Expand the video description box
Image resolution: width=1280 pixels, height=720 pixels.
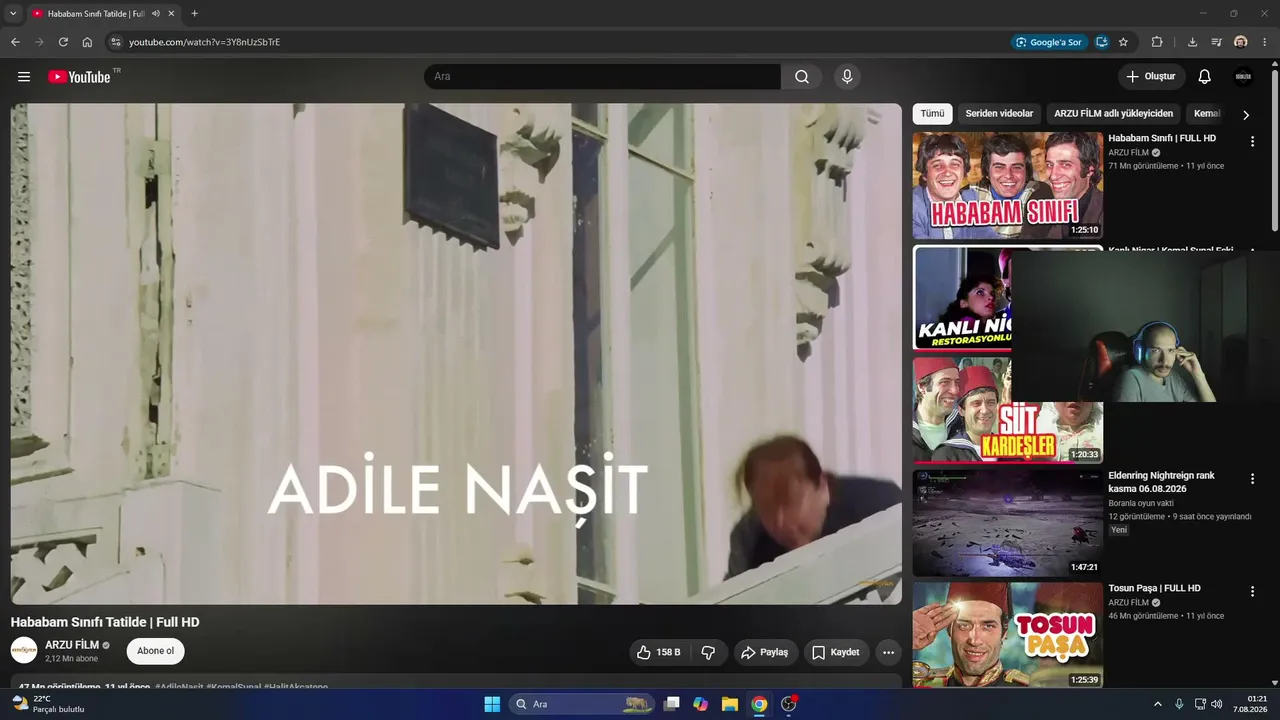point(456,681)
